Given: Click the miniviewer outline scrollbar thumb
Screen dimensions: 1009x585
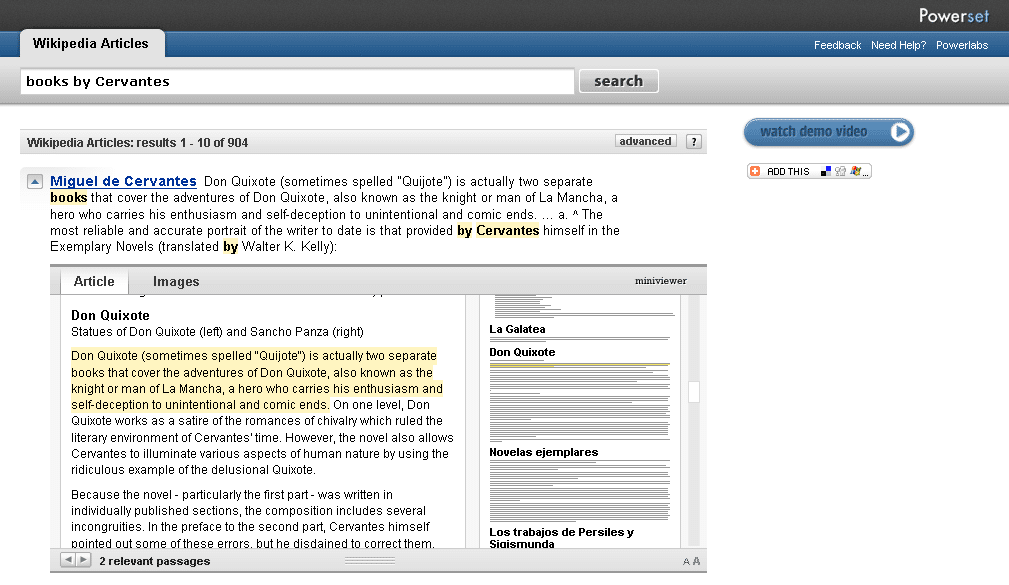Looking at the screenshot, I should [x=694, y=392].
